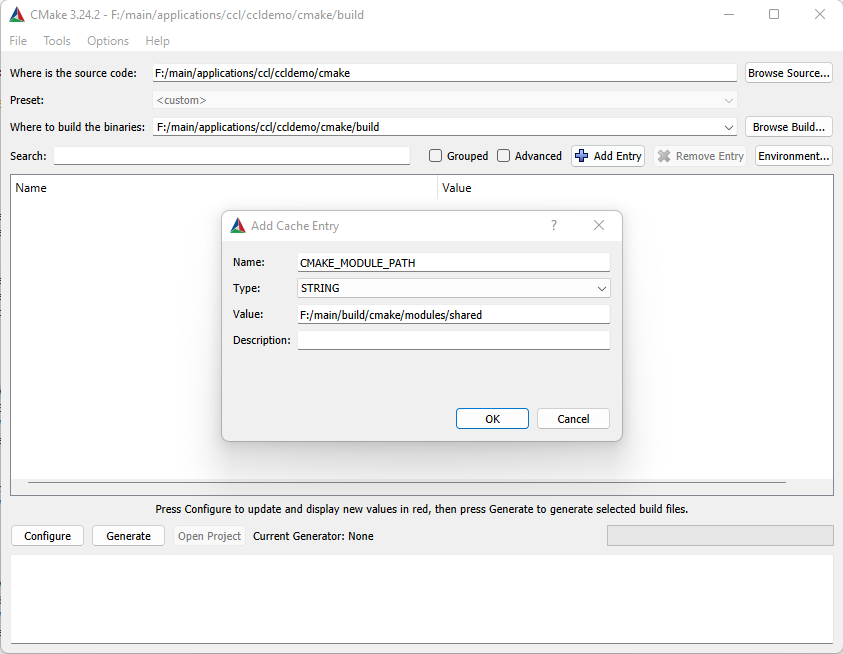
Task: Open the Help menu
Action: pos(157,41)
